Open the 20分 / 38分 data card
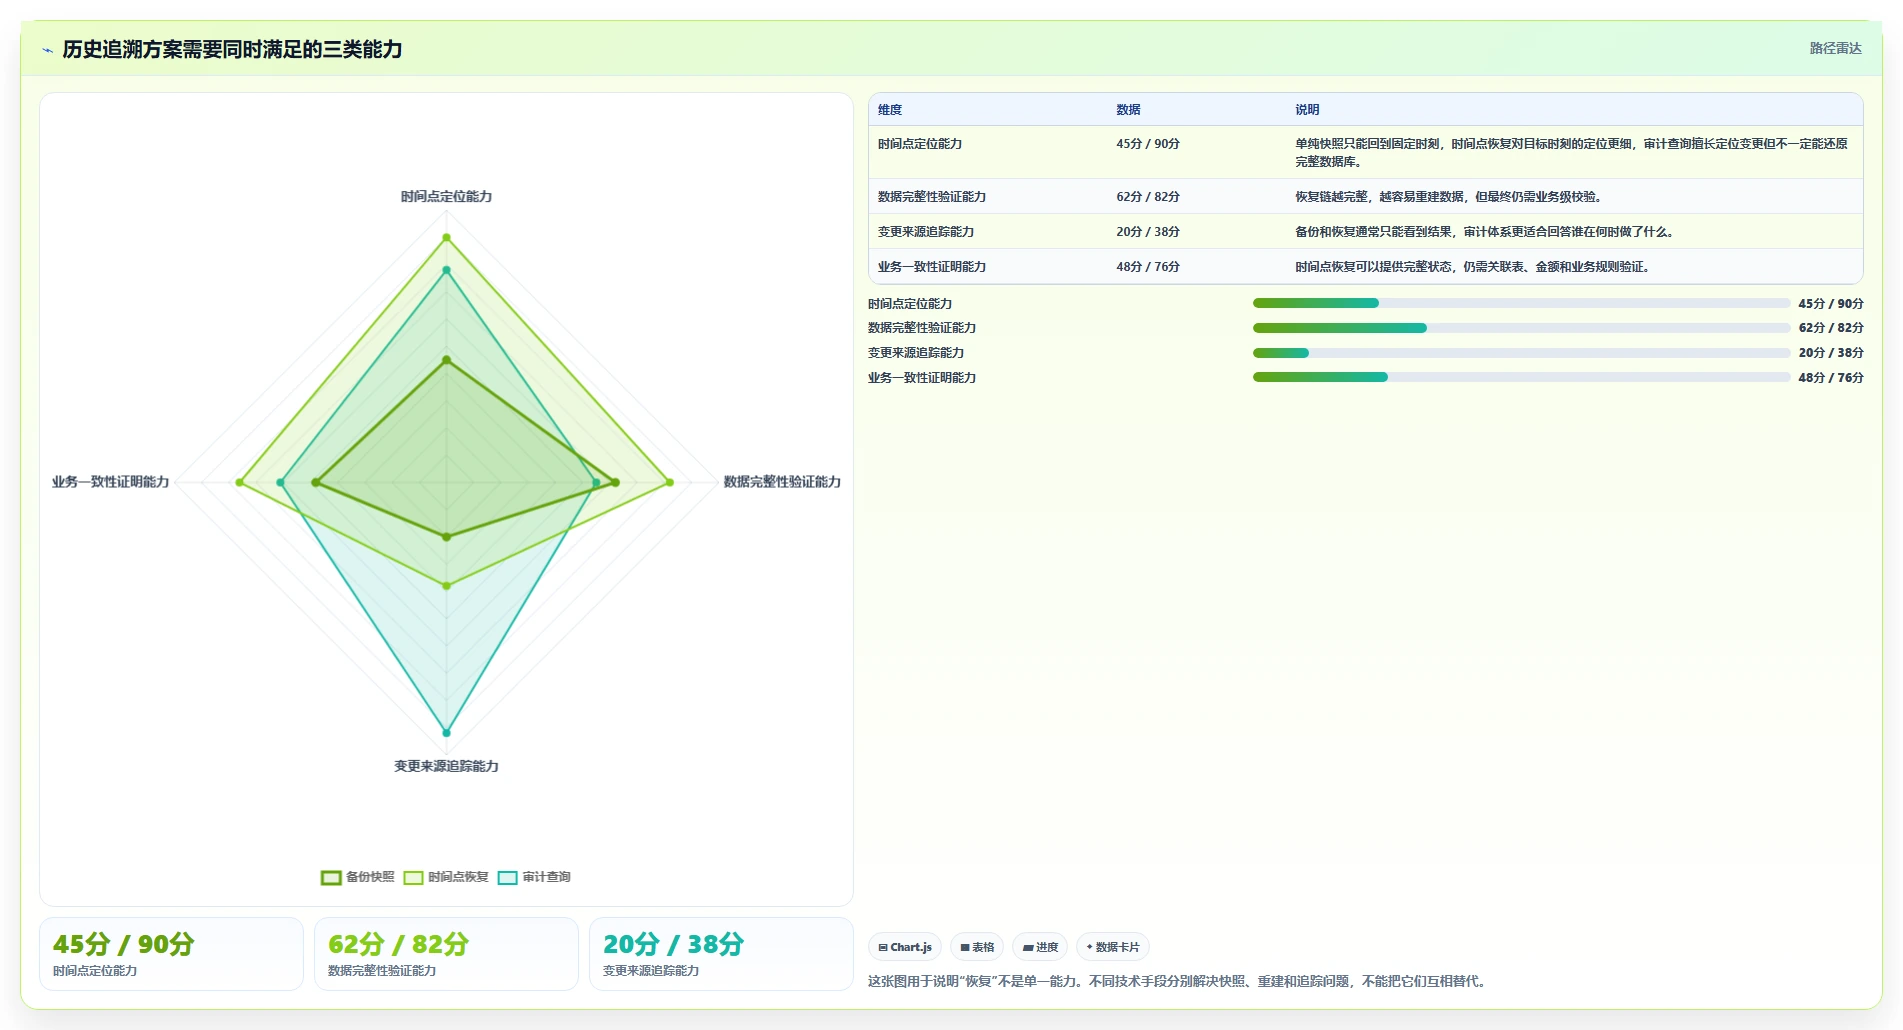Screen dimensions: 1903x1030 click(x=721, y=954)
